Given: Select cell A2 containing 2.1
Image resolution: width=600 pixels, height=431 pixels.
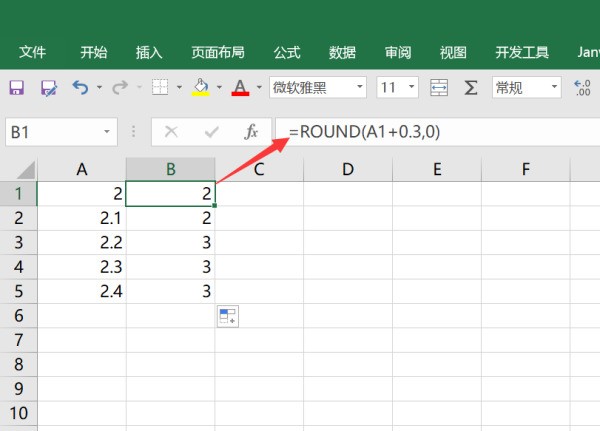Looking at the screenshot, I should coord(82,218).
